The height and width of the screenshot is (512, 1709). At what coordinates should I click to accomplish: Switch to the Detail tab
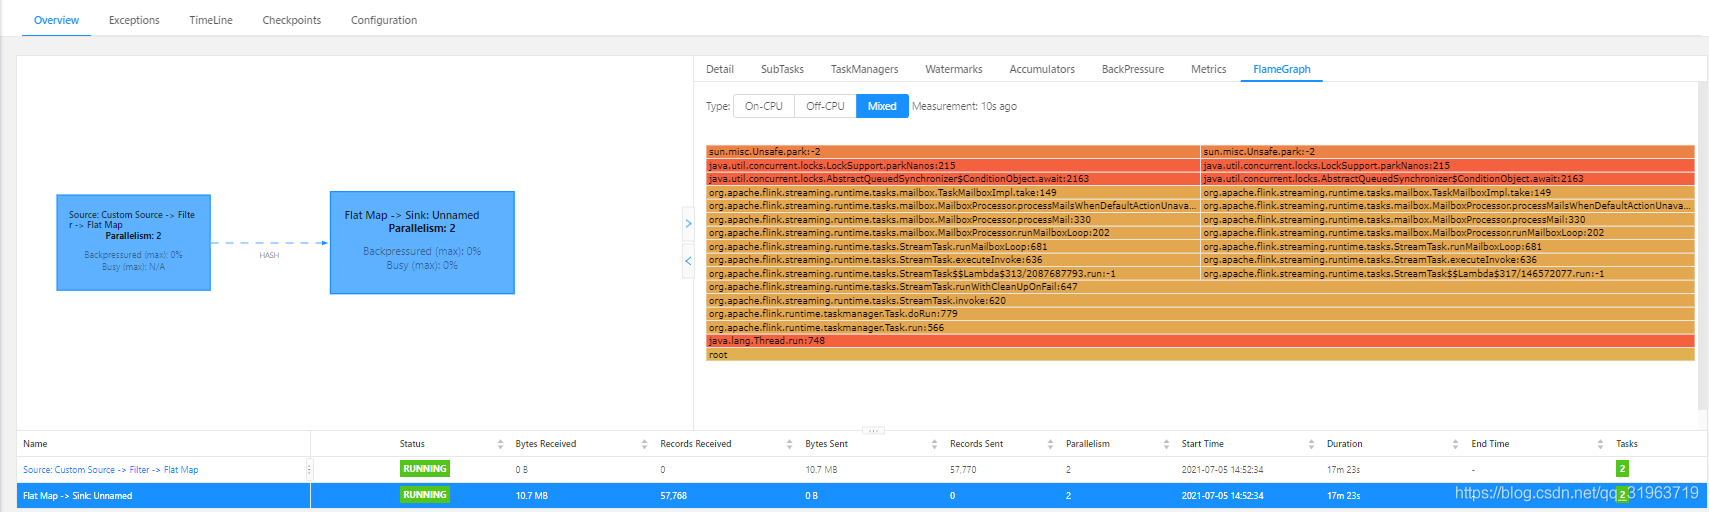pos(720,69)
